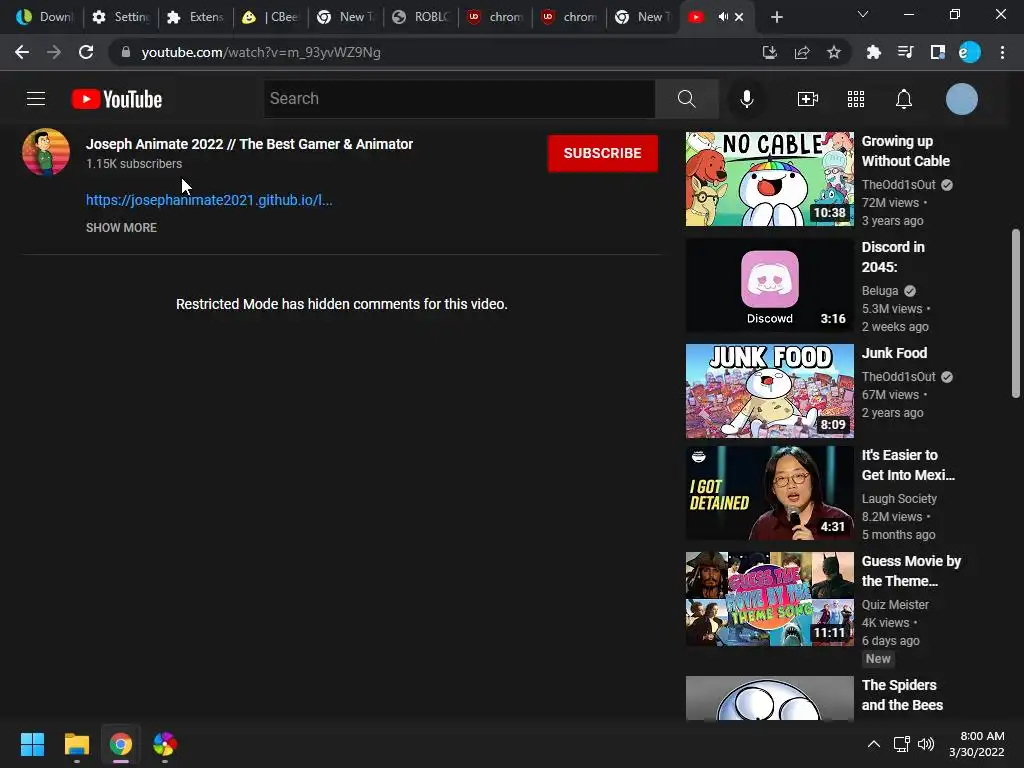This screenshot has height=768, width=1024.
Task: Click the Chrome taskbar icon
Action: click(121, 744)
